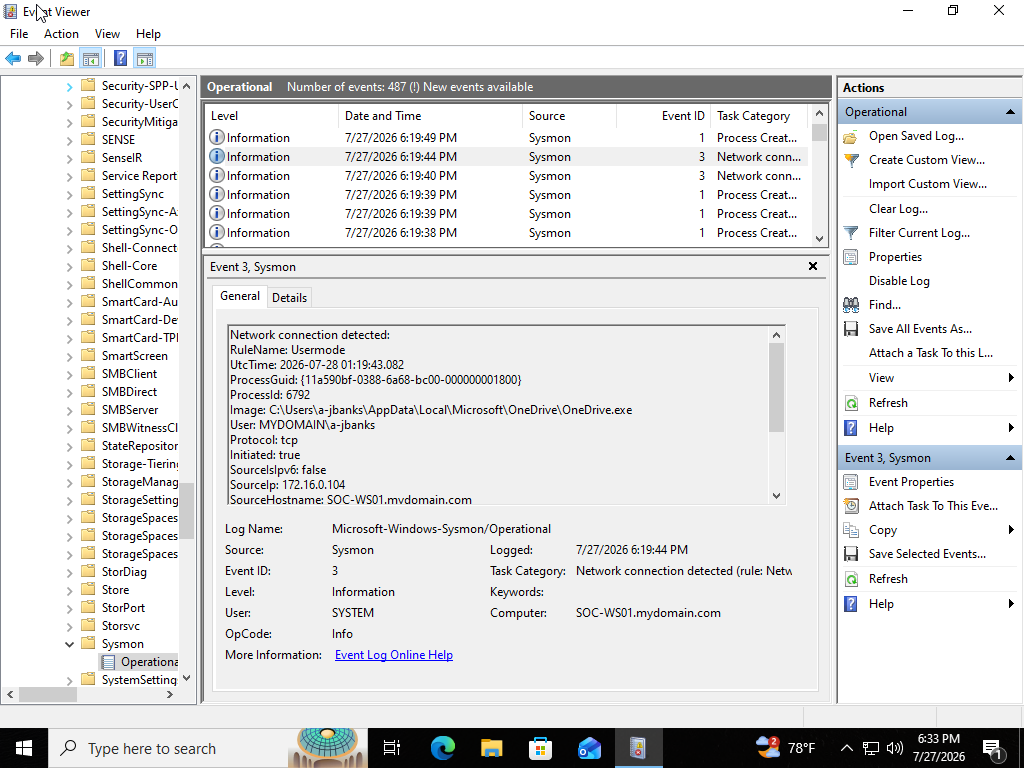
Task: Switch to the Details tab
Action: pos(289,298)
